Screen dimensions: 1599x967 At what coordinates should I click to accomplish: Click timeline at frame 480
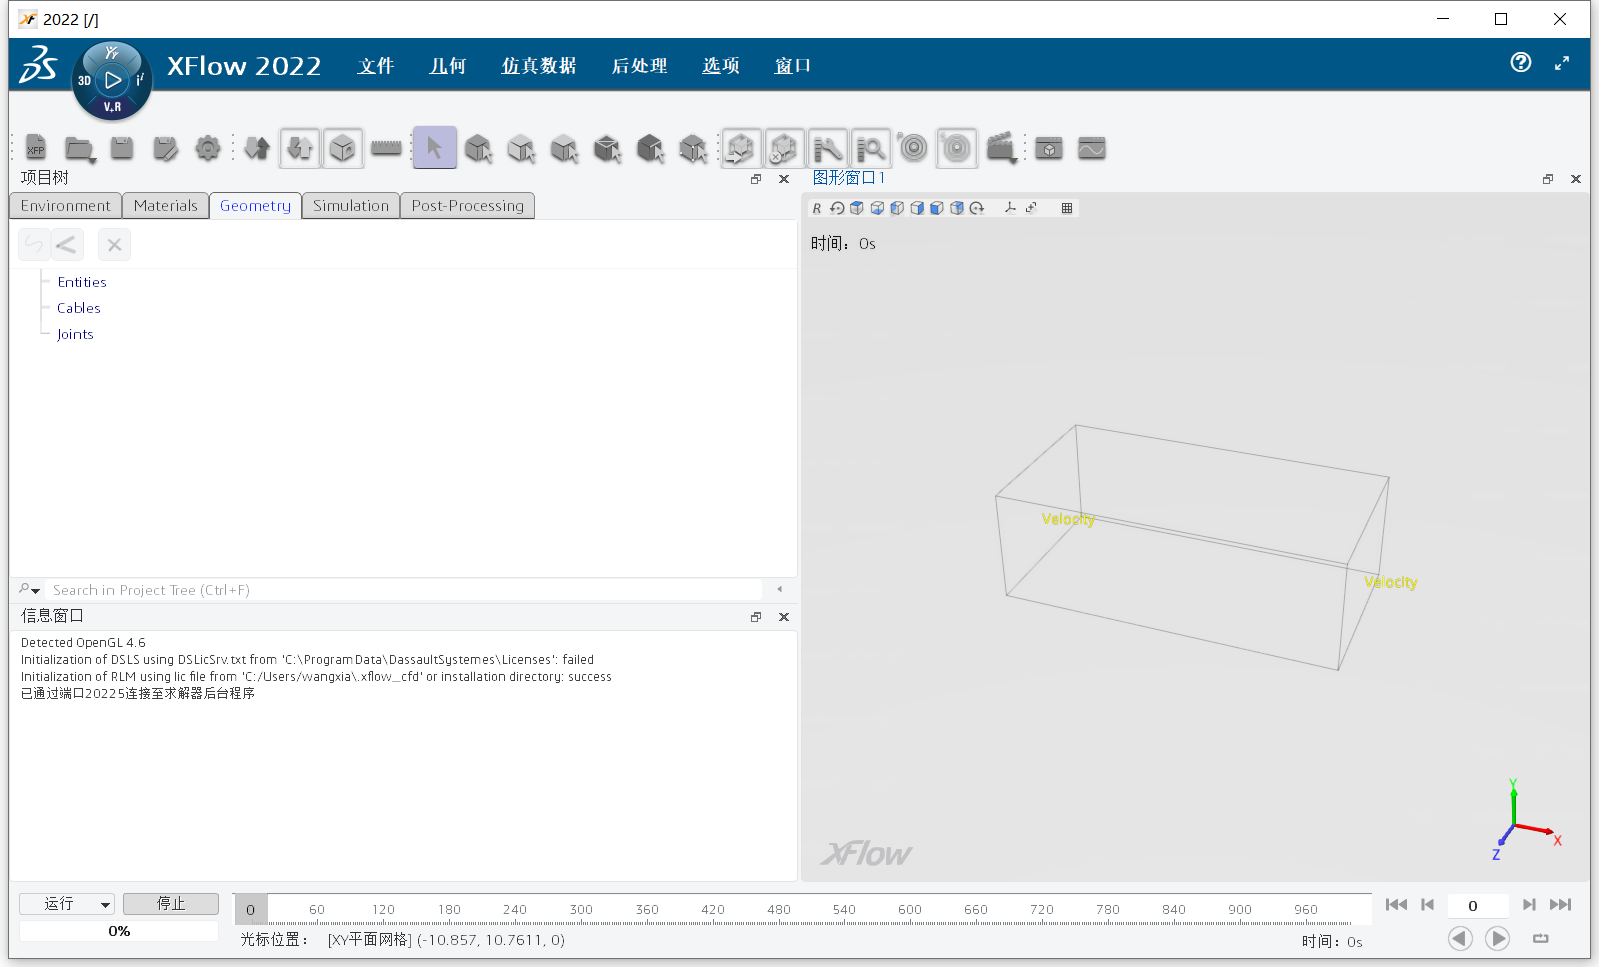tap(779, 909)
